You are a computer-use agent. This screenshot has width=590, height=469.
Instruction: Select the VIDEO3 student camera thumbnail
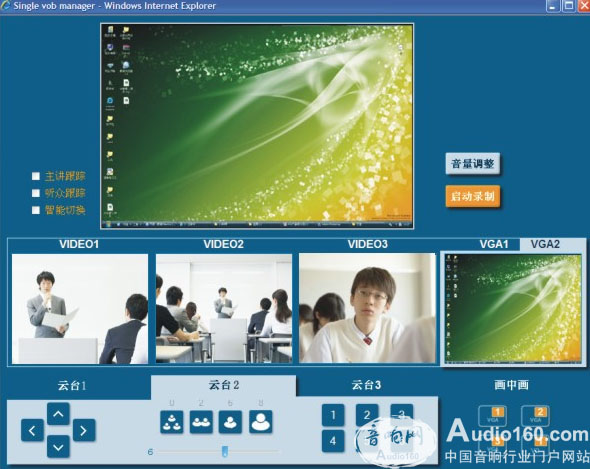pyautogui.click(x=367, y=309)
